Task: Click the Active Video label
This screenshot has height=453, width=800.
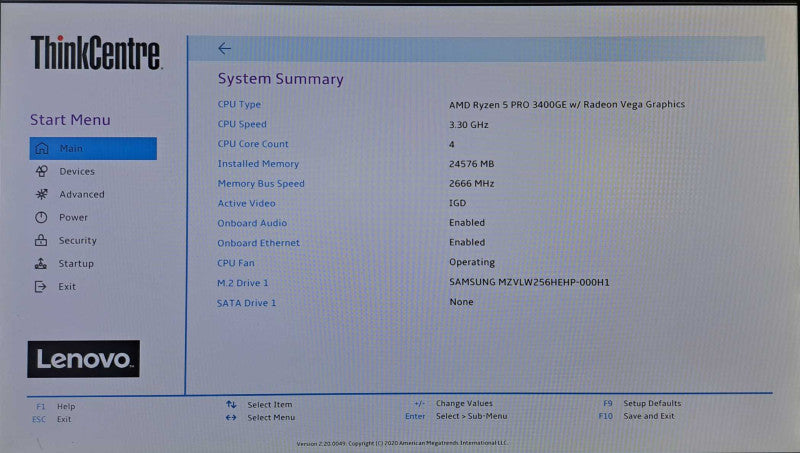Action: (246, 203)
